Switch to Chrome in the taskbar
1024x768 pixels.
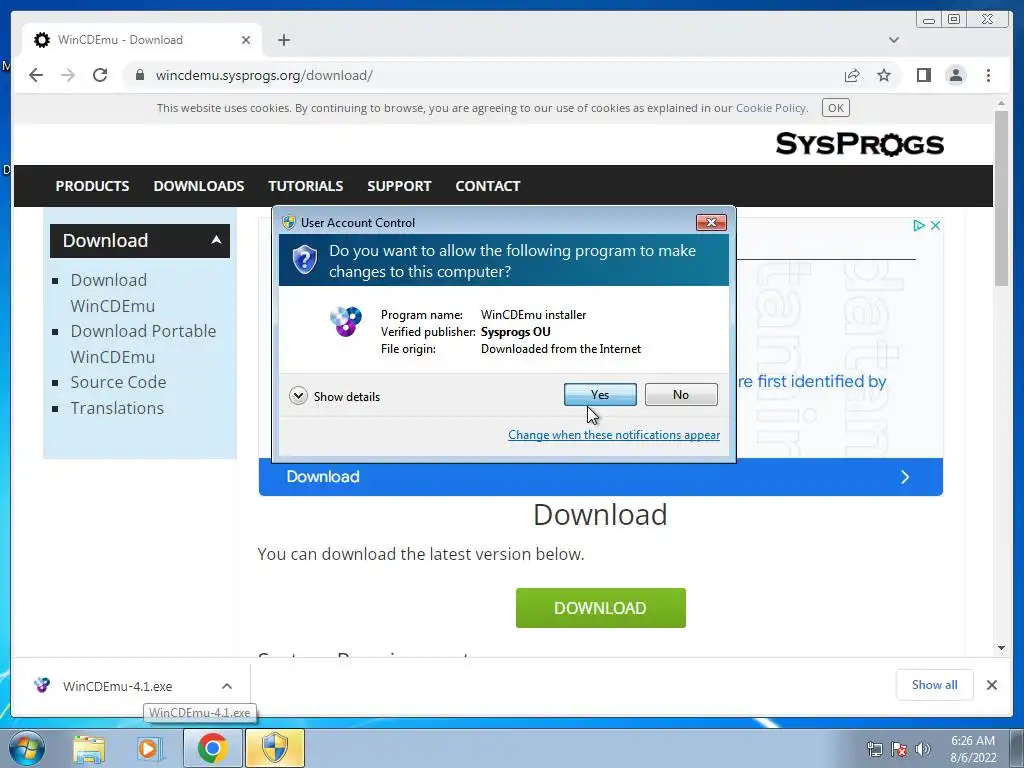point(212,748)
